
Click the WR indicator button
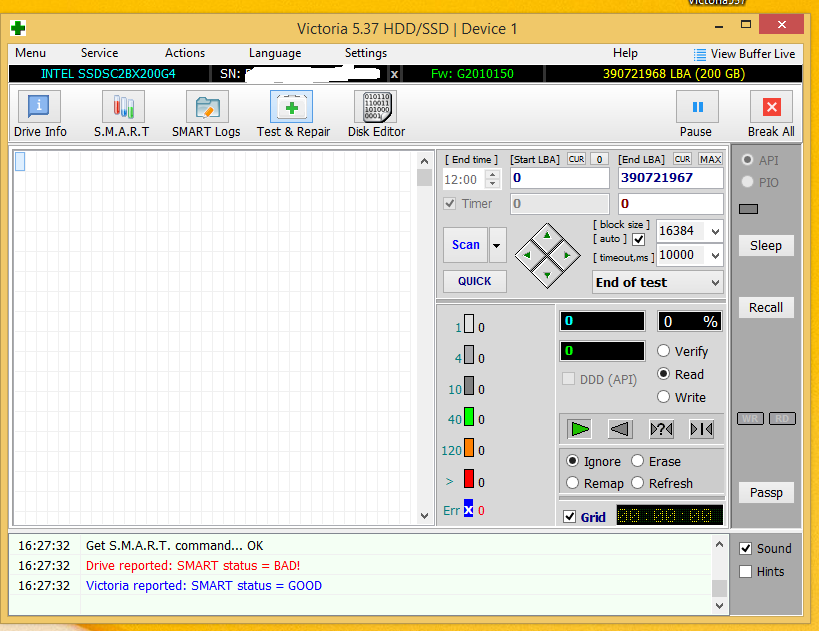pyautogui.click(x=750, y=418)
